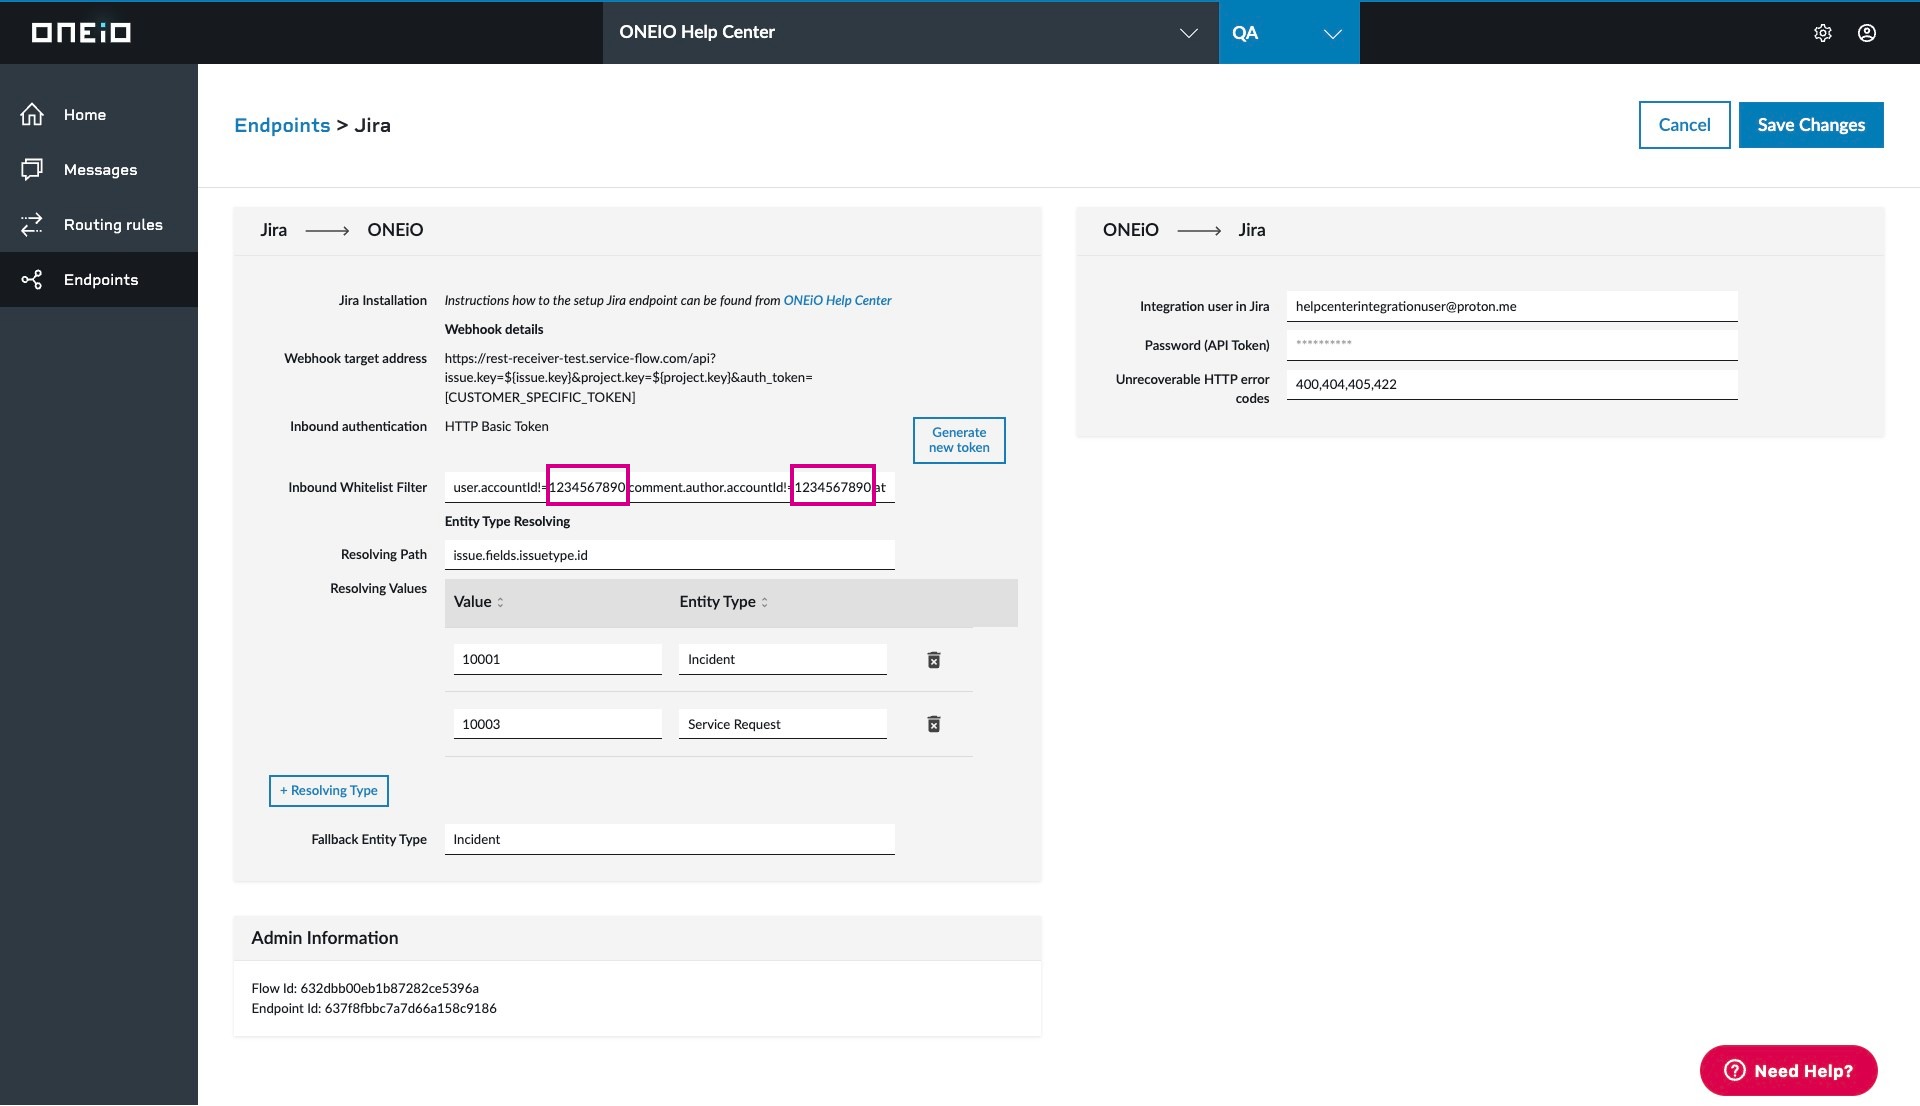1920x1106 pixels.
Task: Go to Routing rules in sidebar
Action: 99,225
